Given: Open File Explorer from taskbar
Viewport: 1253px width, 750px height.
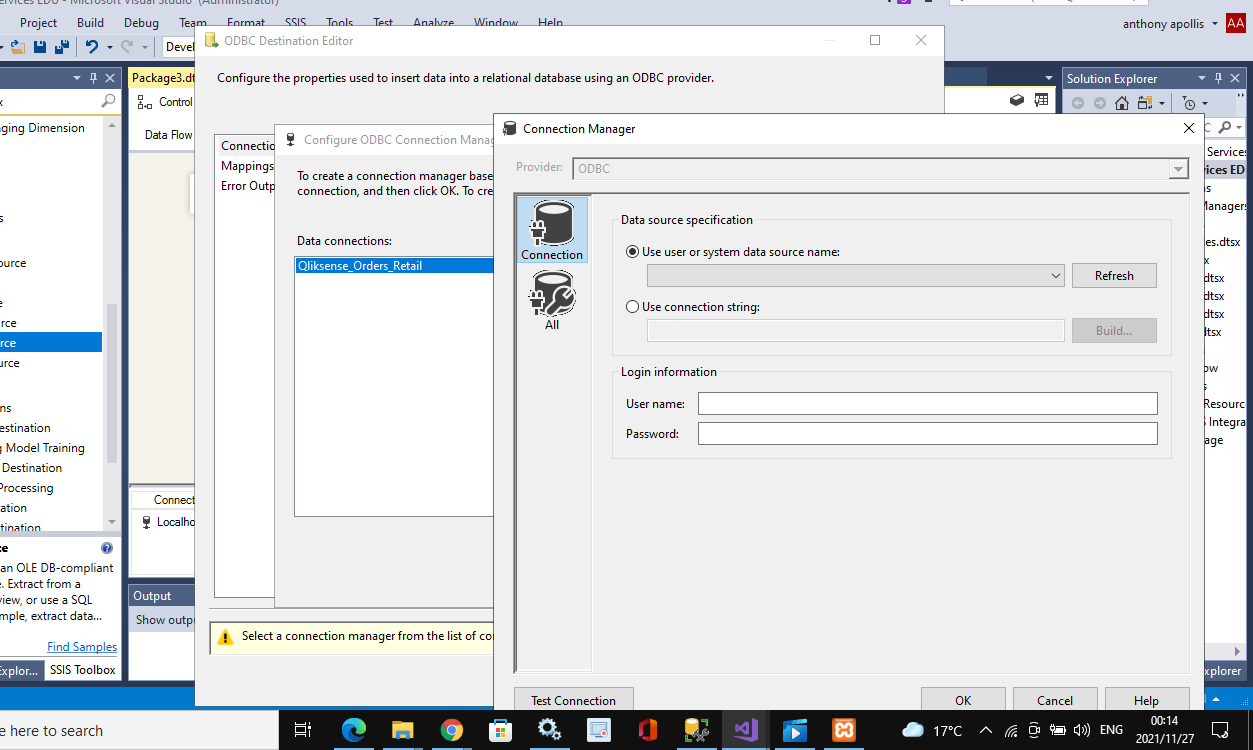Looking at the screenshot, I should coord(402,730).
